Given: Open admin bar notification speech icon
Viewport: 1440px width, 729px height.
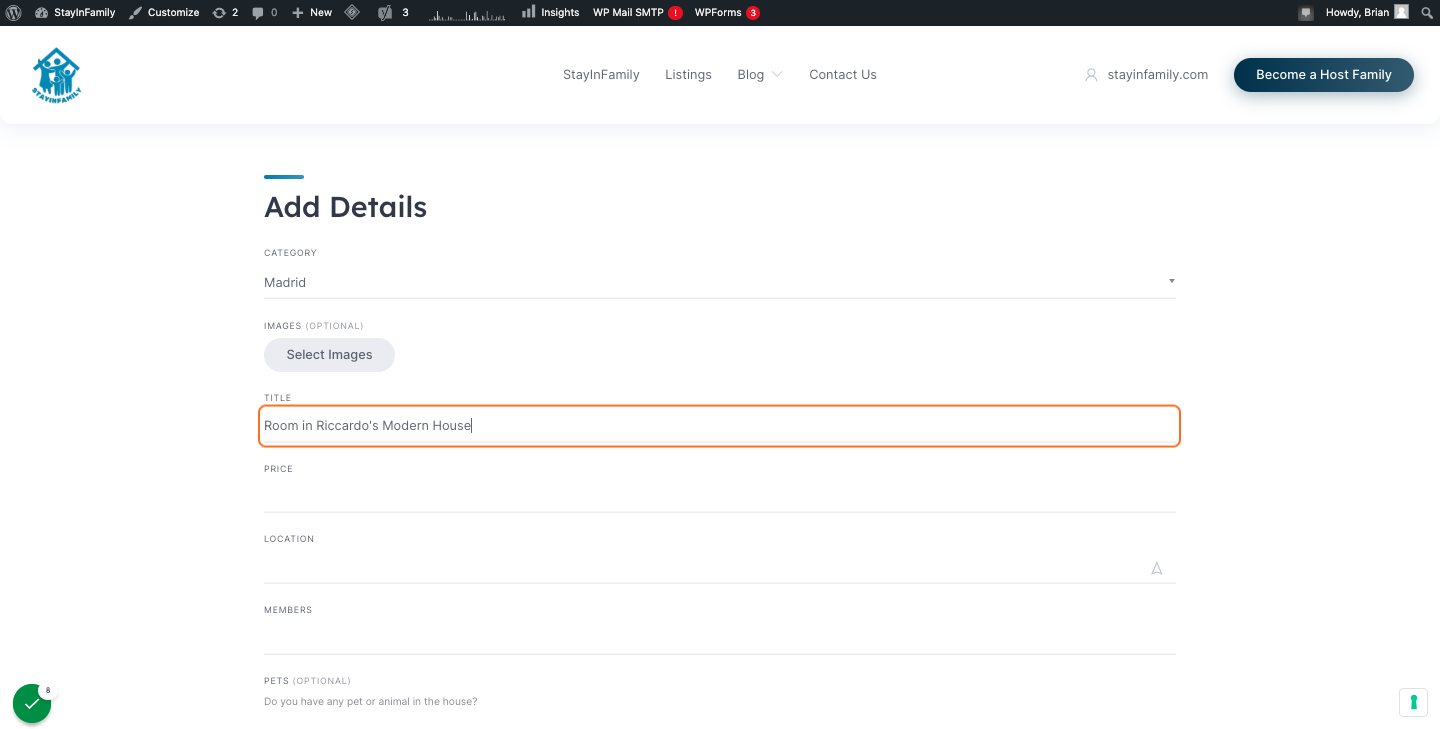Looking at the screenshot, I should click(x=1305, y=13).
